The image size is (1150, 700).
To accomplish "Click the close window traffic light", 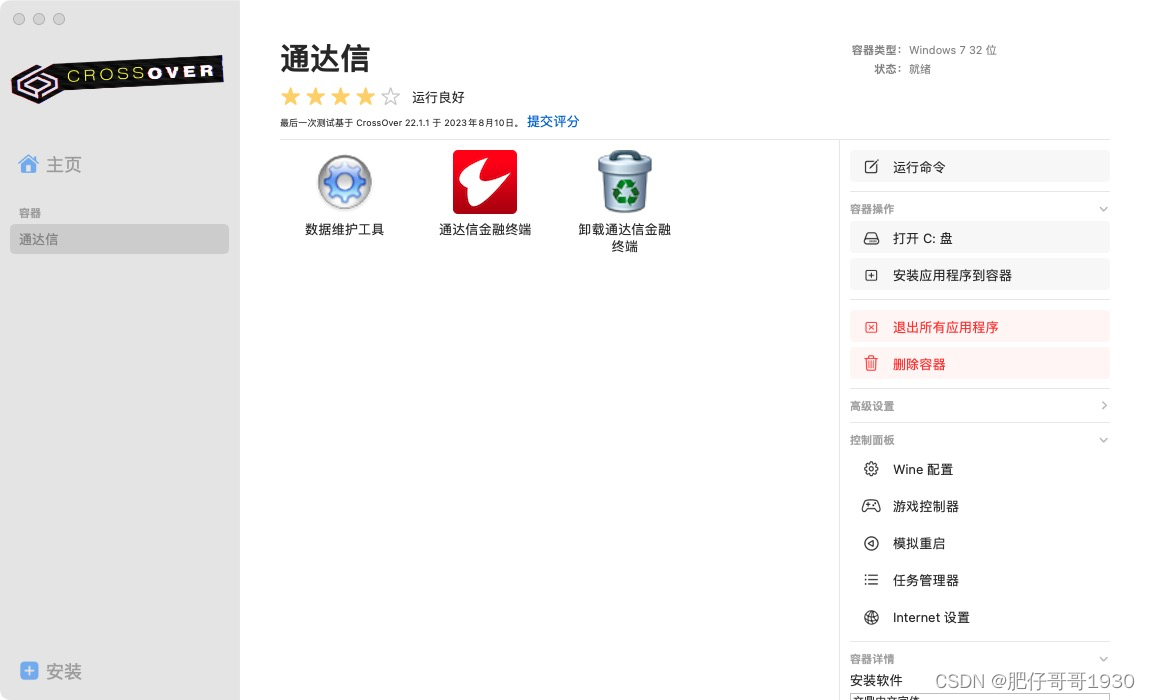I will 19,19.
